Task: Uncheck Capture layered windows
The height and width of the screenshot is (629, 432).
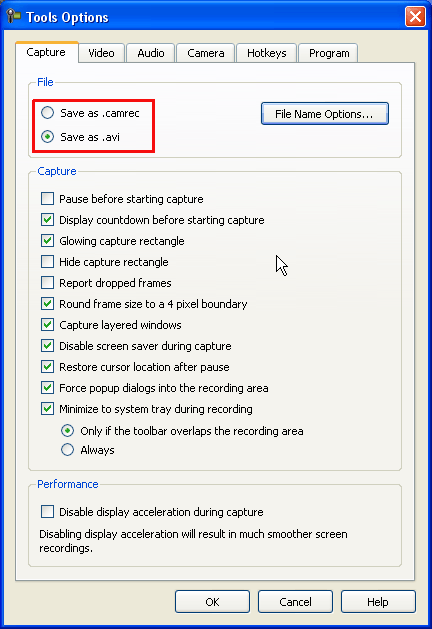Action: tap(47, 325)
